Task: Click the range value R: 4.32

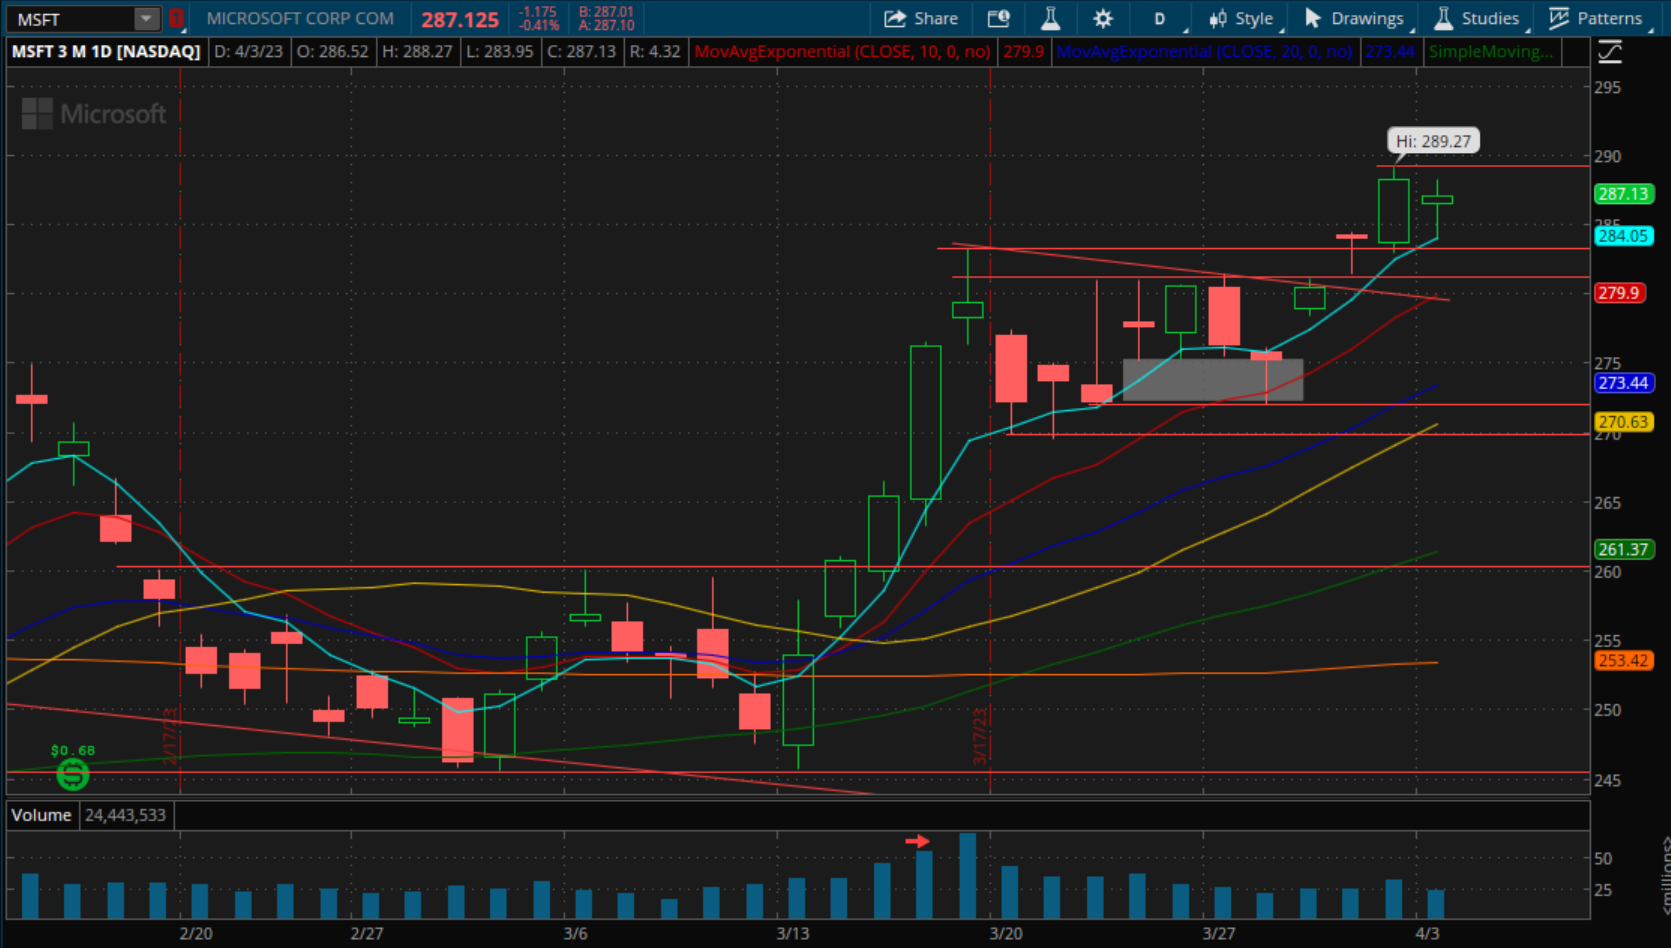Action: point(655,51)
